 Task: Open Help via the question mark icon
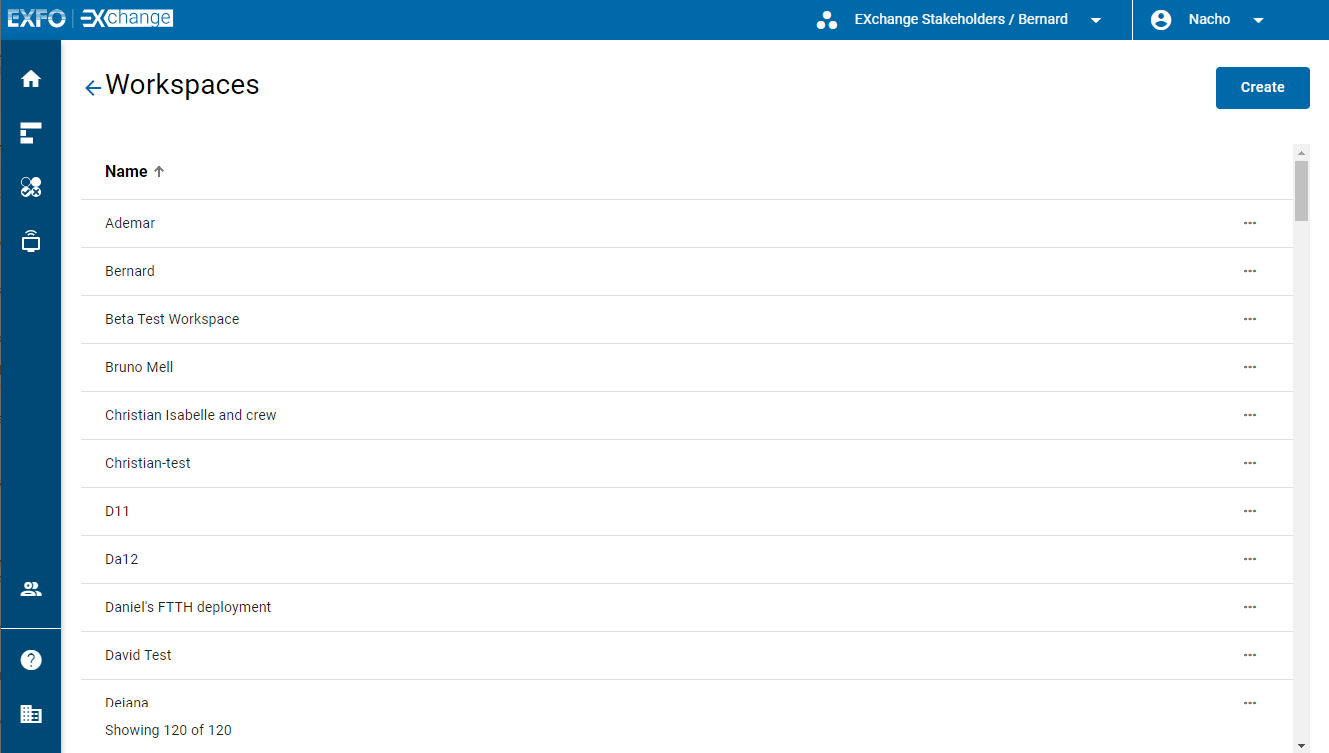[30, 659]
